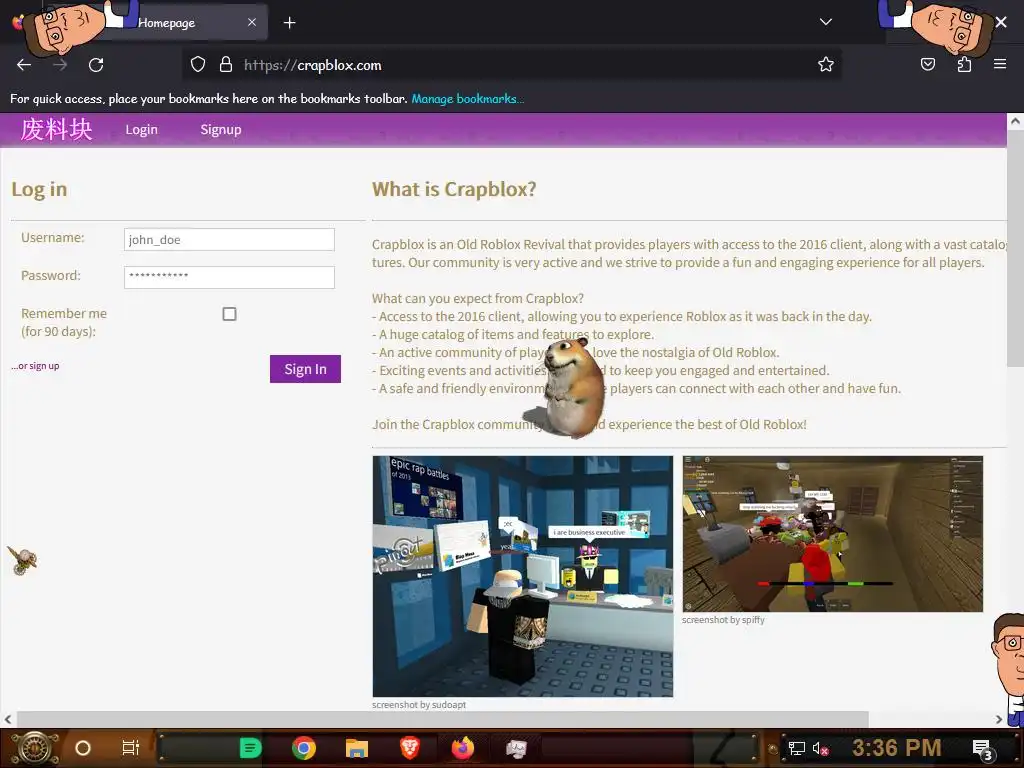This screenshot has height=768, width=1024.
Task: Reload the crapblox.com page
Action: click(96, 65)
